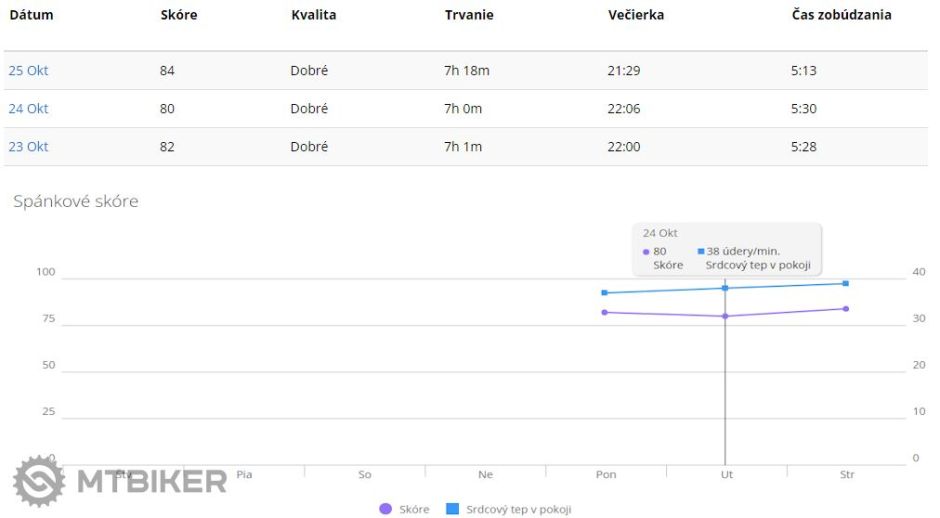This screenshot has height=518, width=940.
Task: Click blue heart rate point for Ut
Action: click(725, 288)
